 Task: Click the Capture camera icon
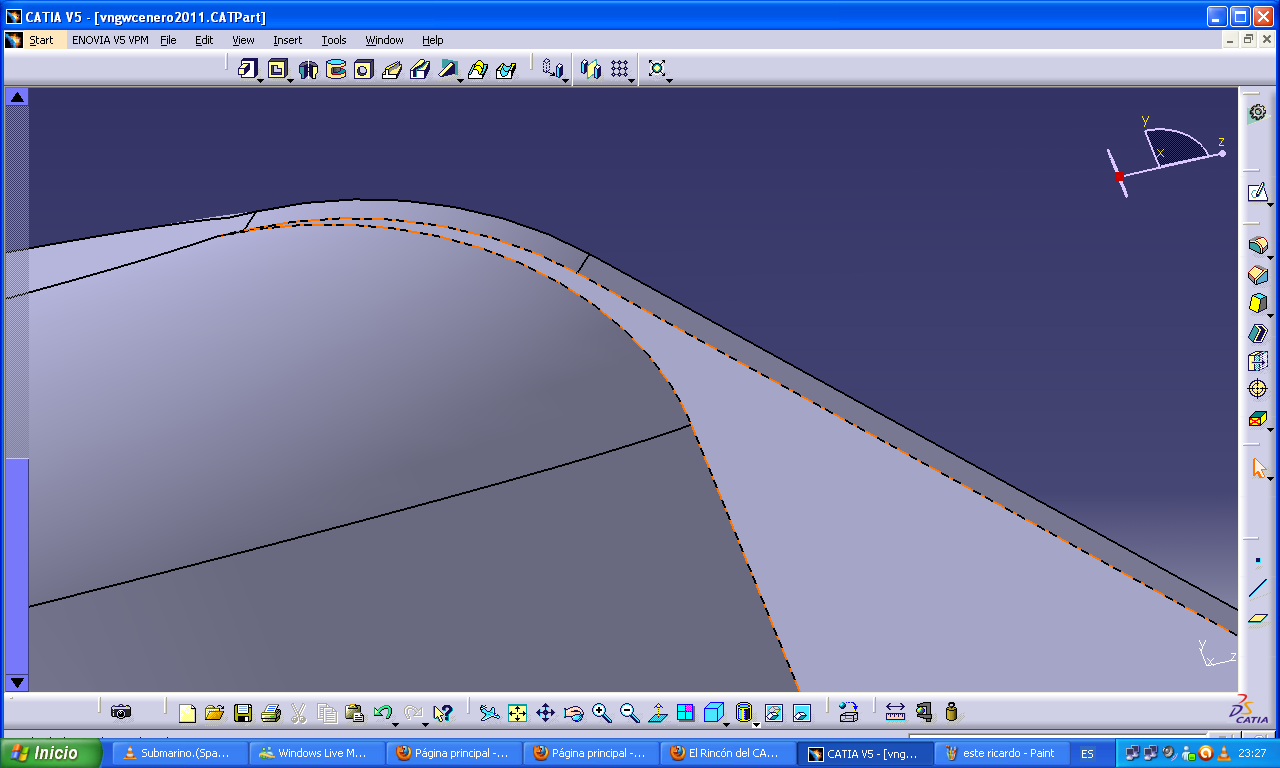click(121, 712)
